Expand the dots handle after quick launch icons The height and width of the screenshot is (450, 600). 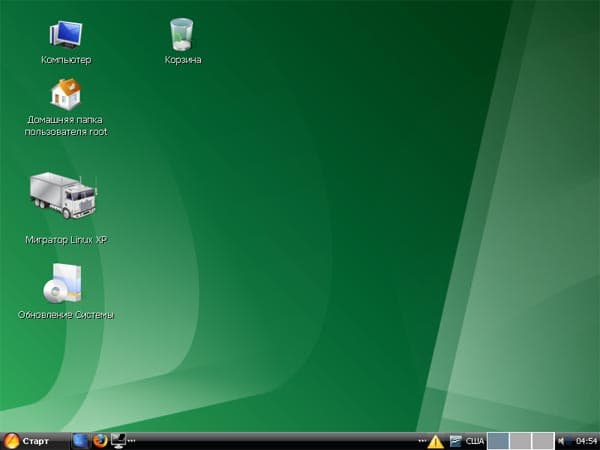(x=132, y=441)
